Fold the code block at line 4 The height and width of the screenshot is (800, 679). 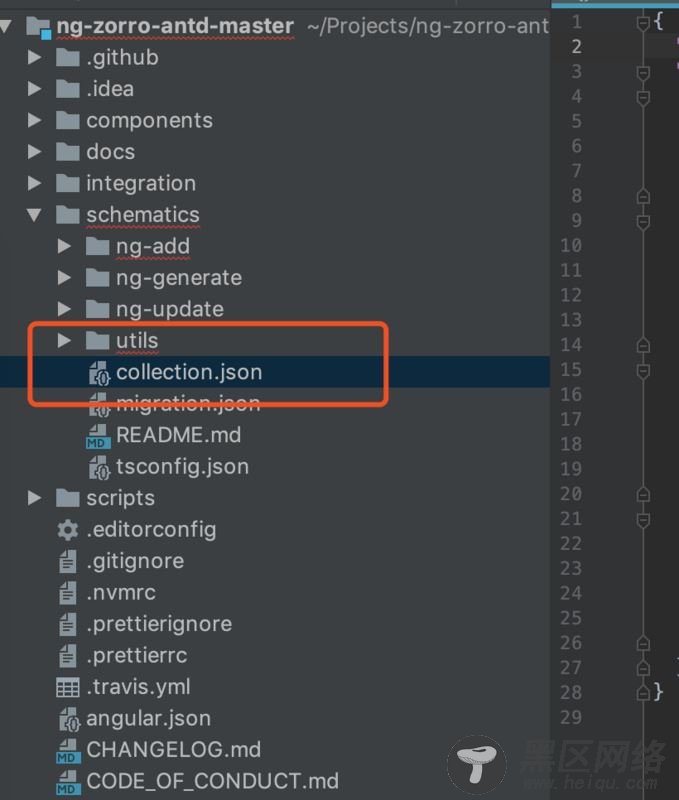click(643, 97)
